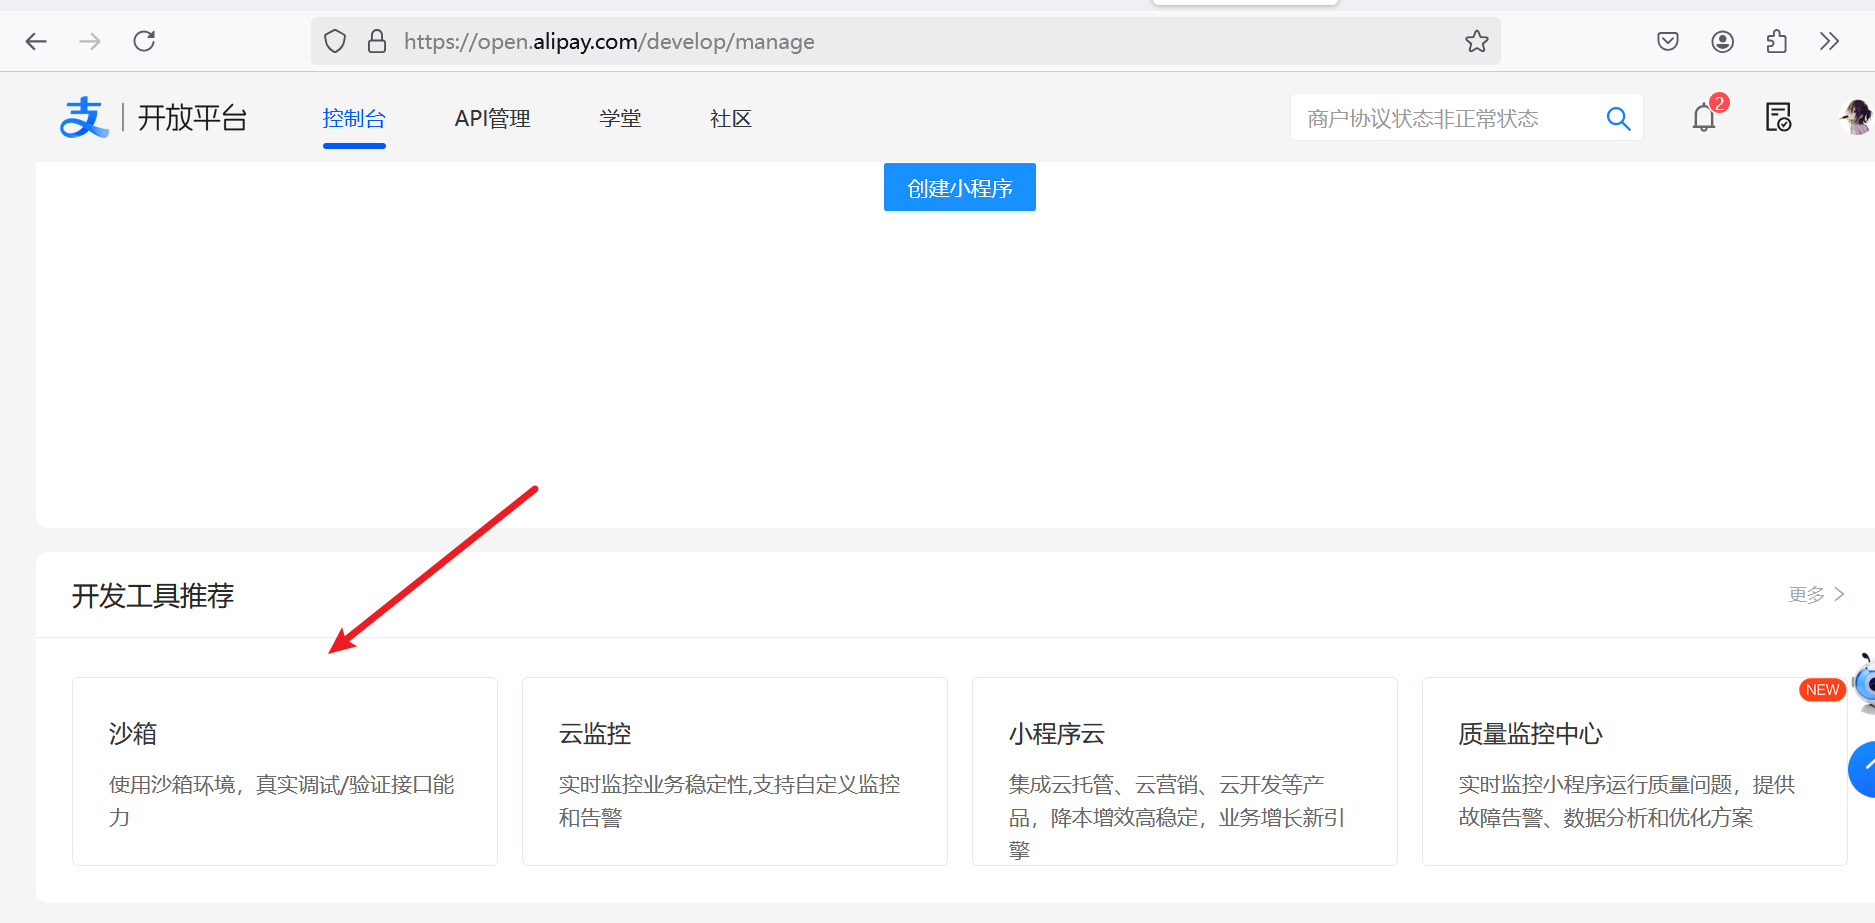Viewport: 1875px width, 923px height.
Task: Click the user avatar picture
Action: [x=1856, y=118]
